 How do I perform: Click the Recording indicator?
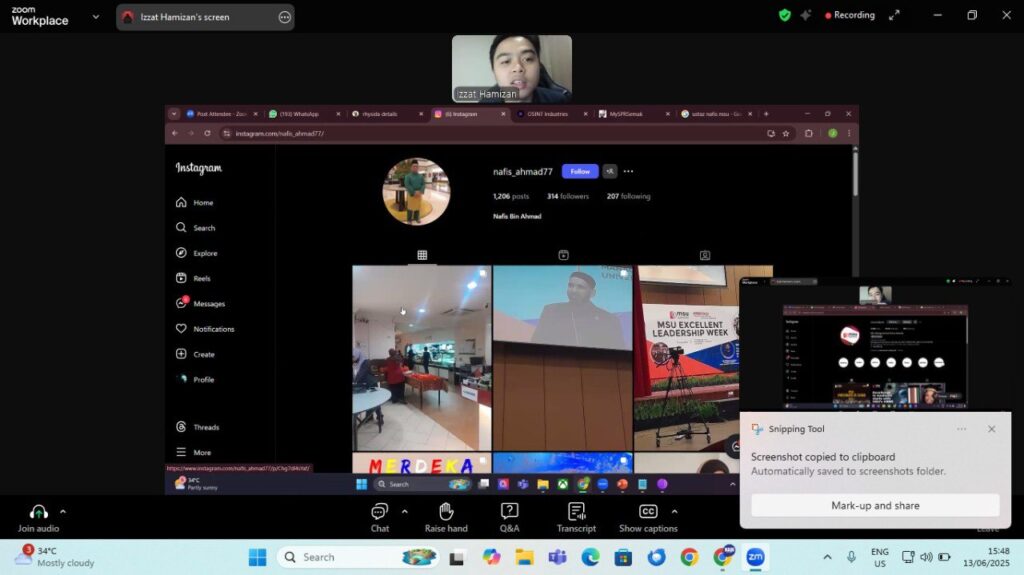850,15
